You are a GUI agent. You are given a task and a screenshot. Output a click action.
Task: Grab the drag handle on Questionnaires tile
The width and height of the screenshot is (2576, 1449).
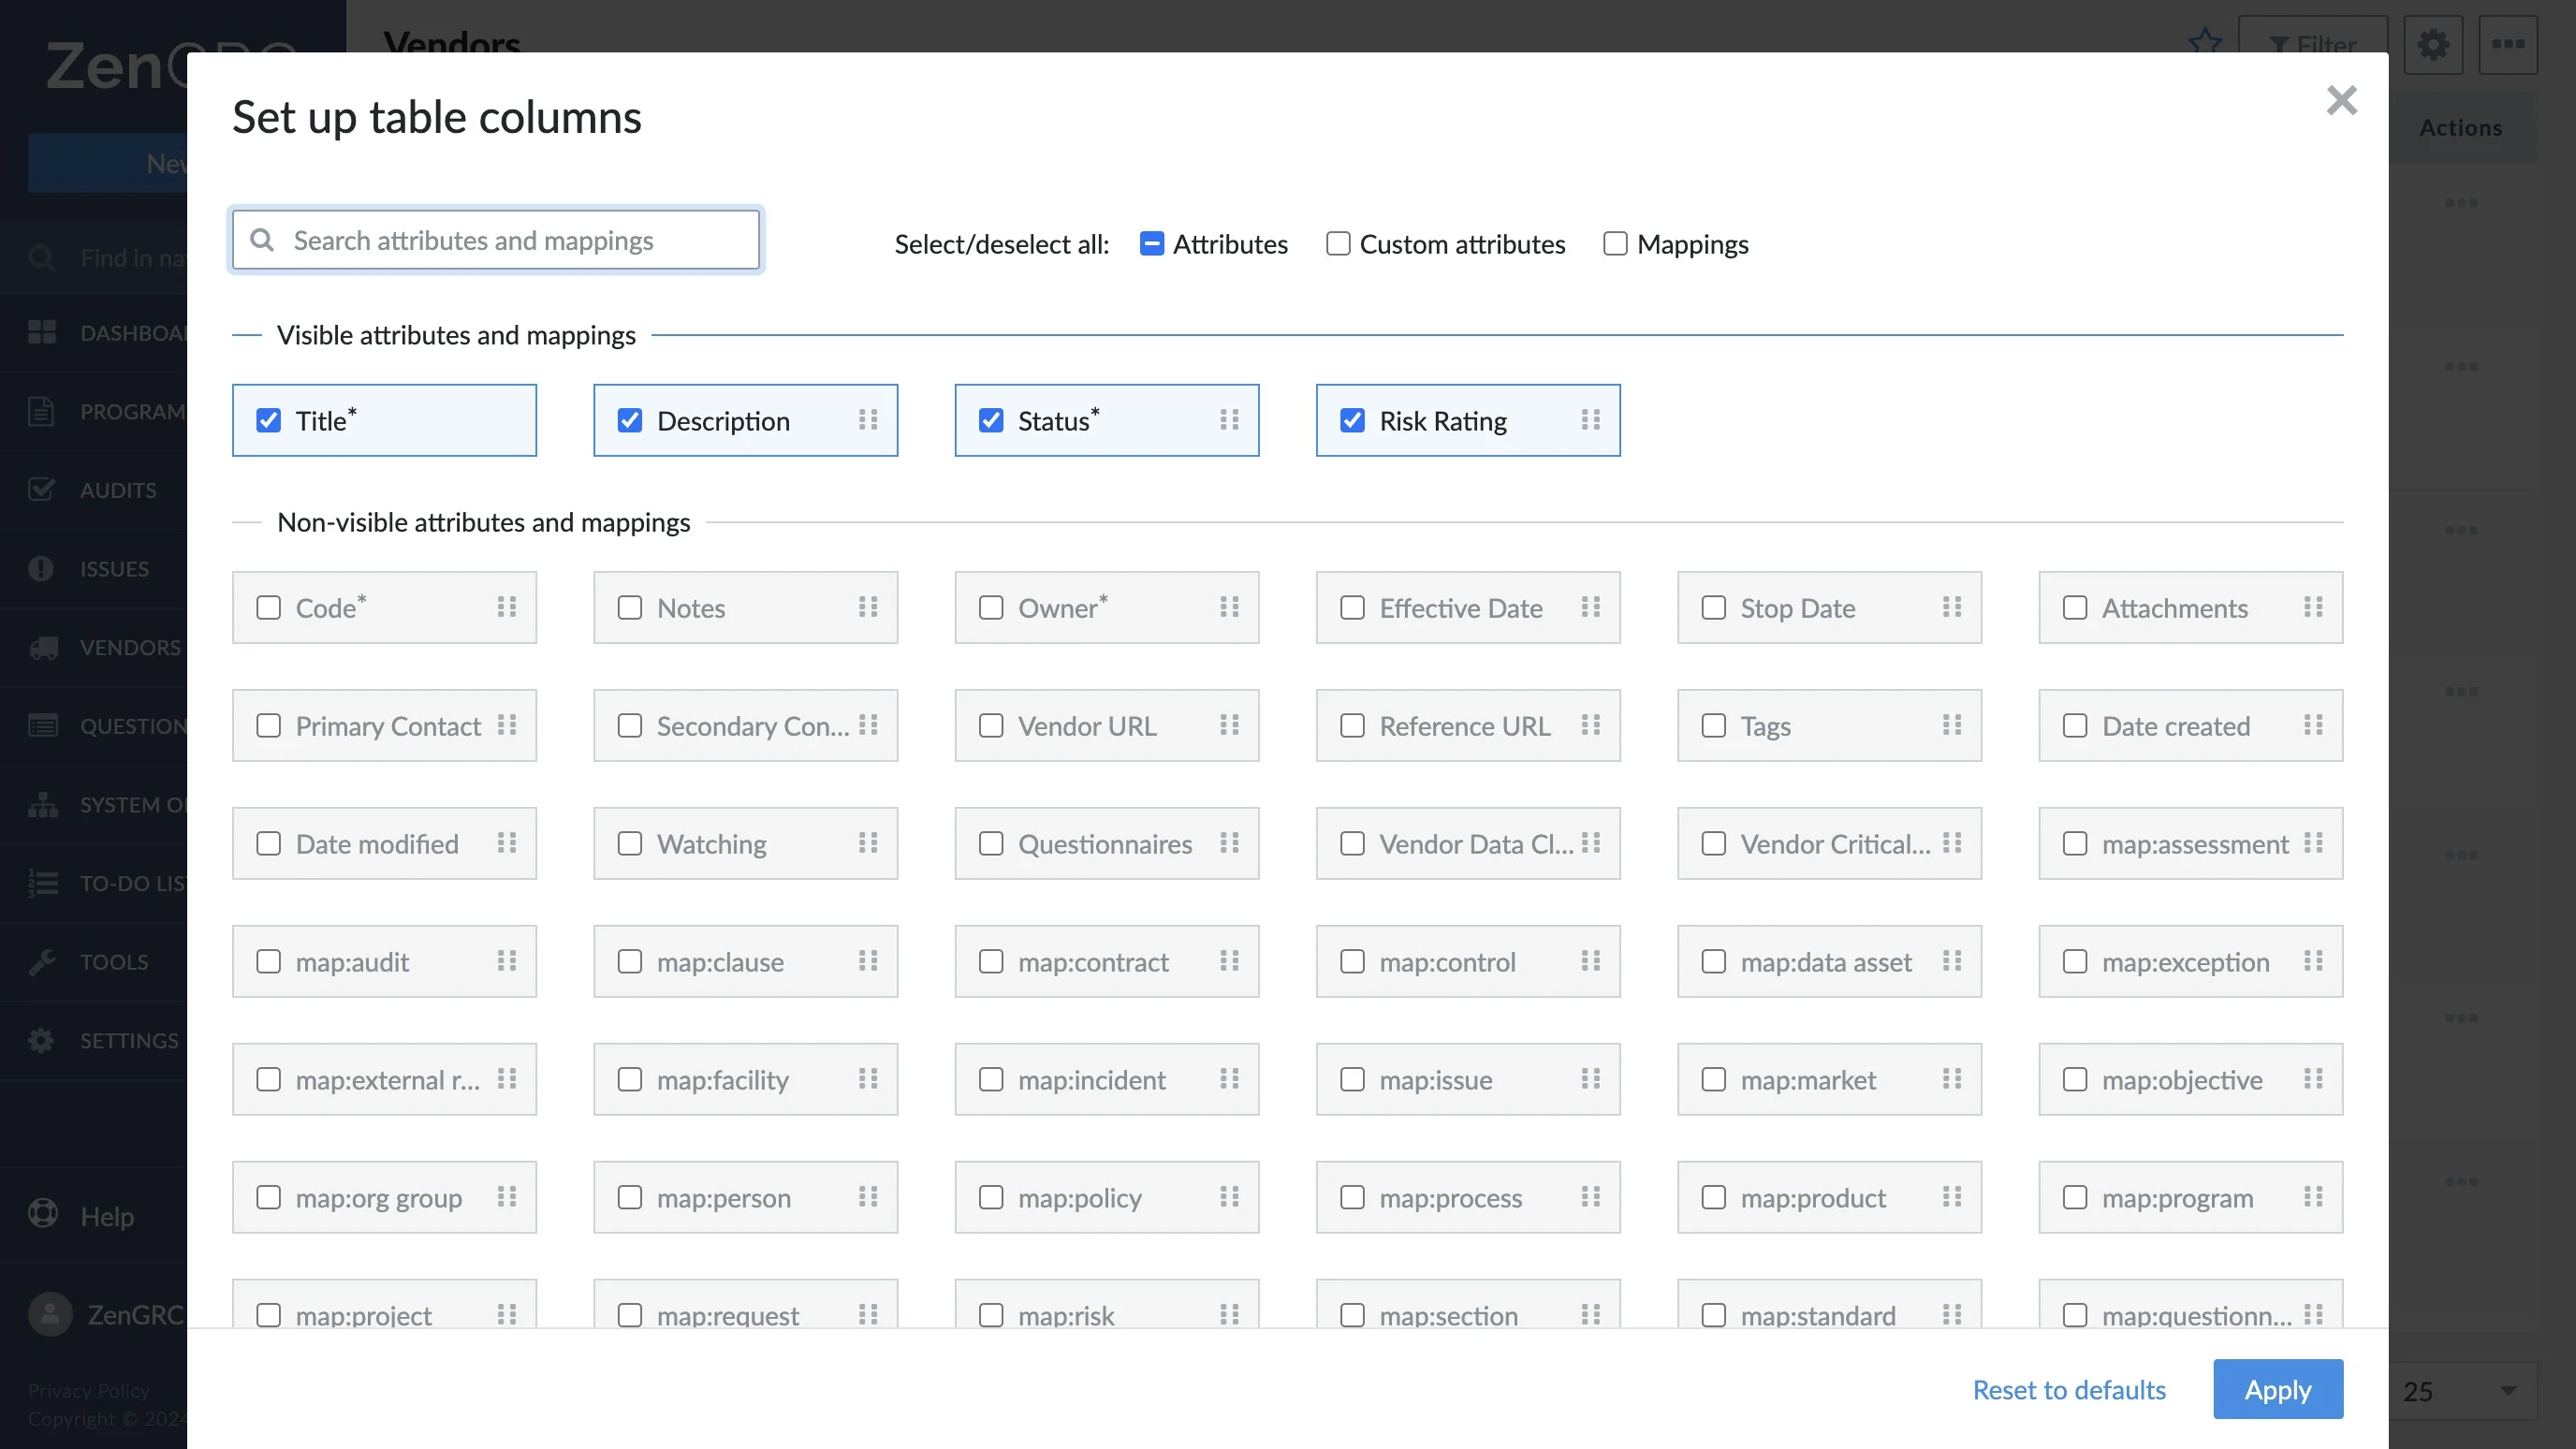pyautogui.click(x=1229, y=843)
